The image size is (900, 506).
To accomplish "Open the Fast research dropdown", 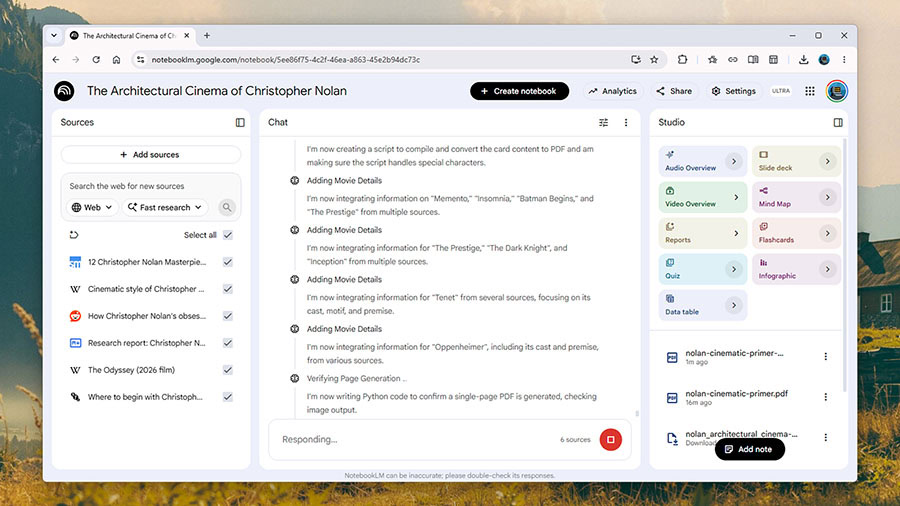I will tap(165, 207).
